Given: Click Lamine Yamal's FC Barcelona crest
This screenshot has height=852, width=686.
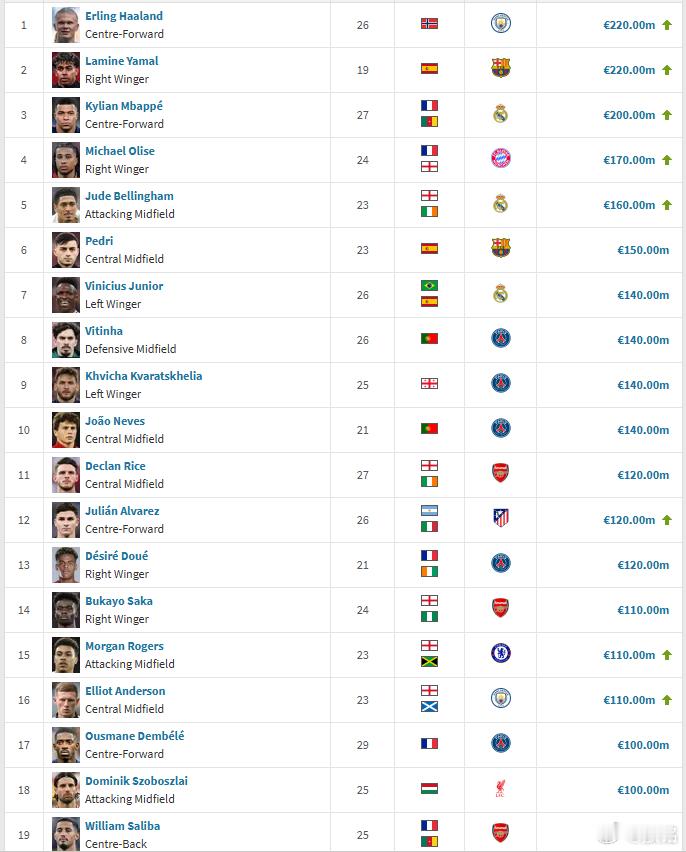Looking at the screenshot, I should [501, 68].
